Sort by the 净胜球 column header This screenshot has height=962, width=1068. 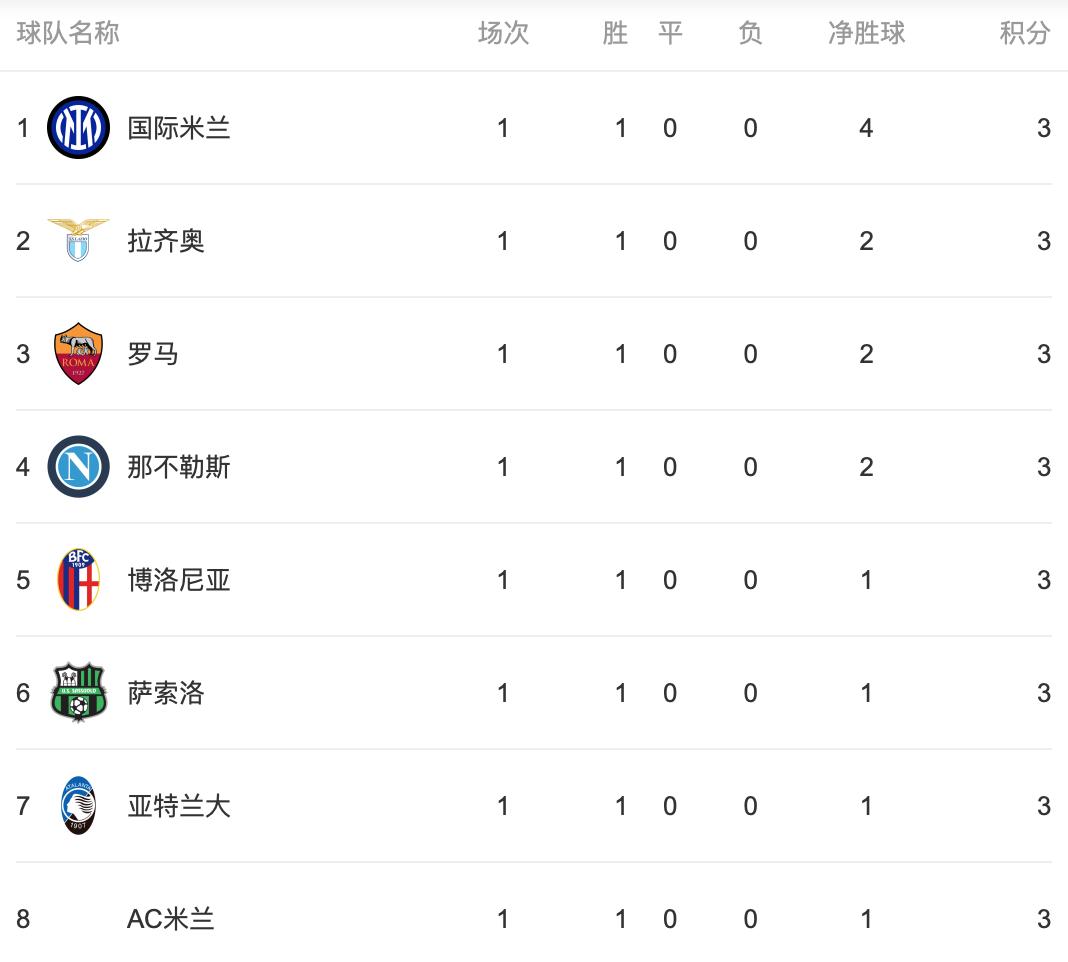click(866, 34)
